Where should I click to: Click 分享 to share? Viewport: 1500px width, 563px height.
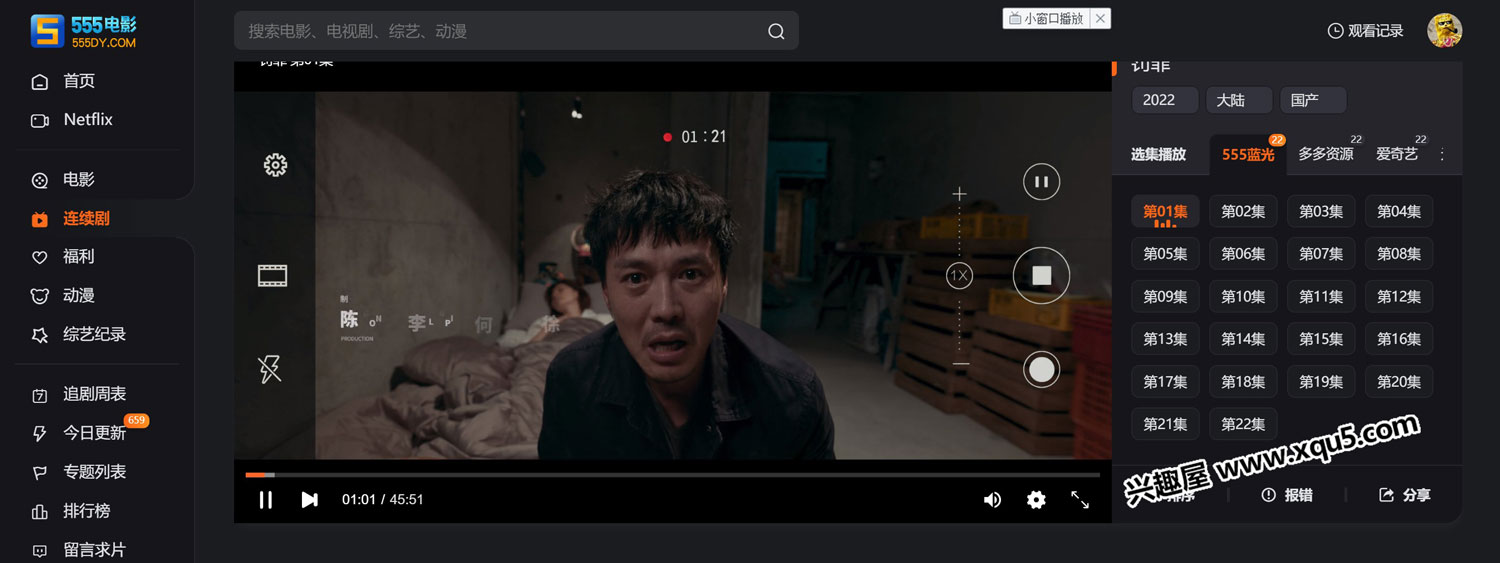(1405, 495)
